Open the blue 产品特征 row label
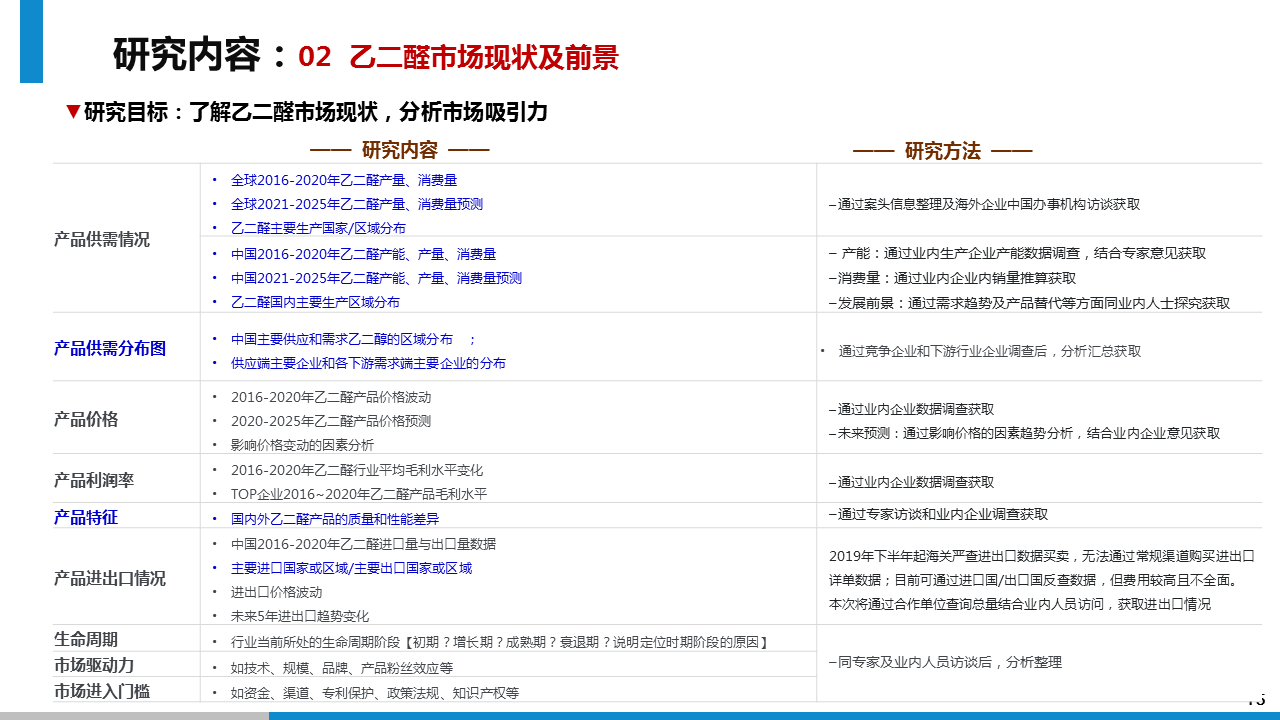 (x=86, y=517)
